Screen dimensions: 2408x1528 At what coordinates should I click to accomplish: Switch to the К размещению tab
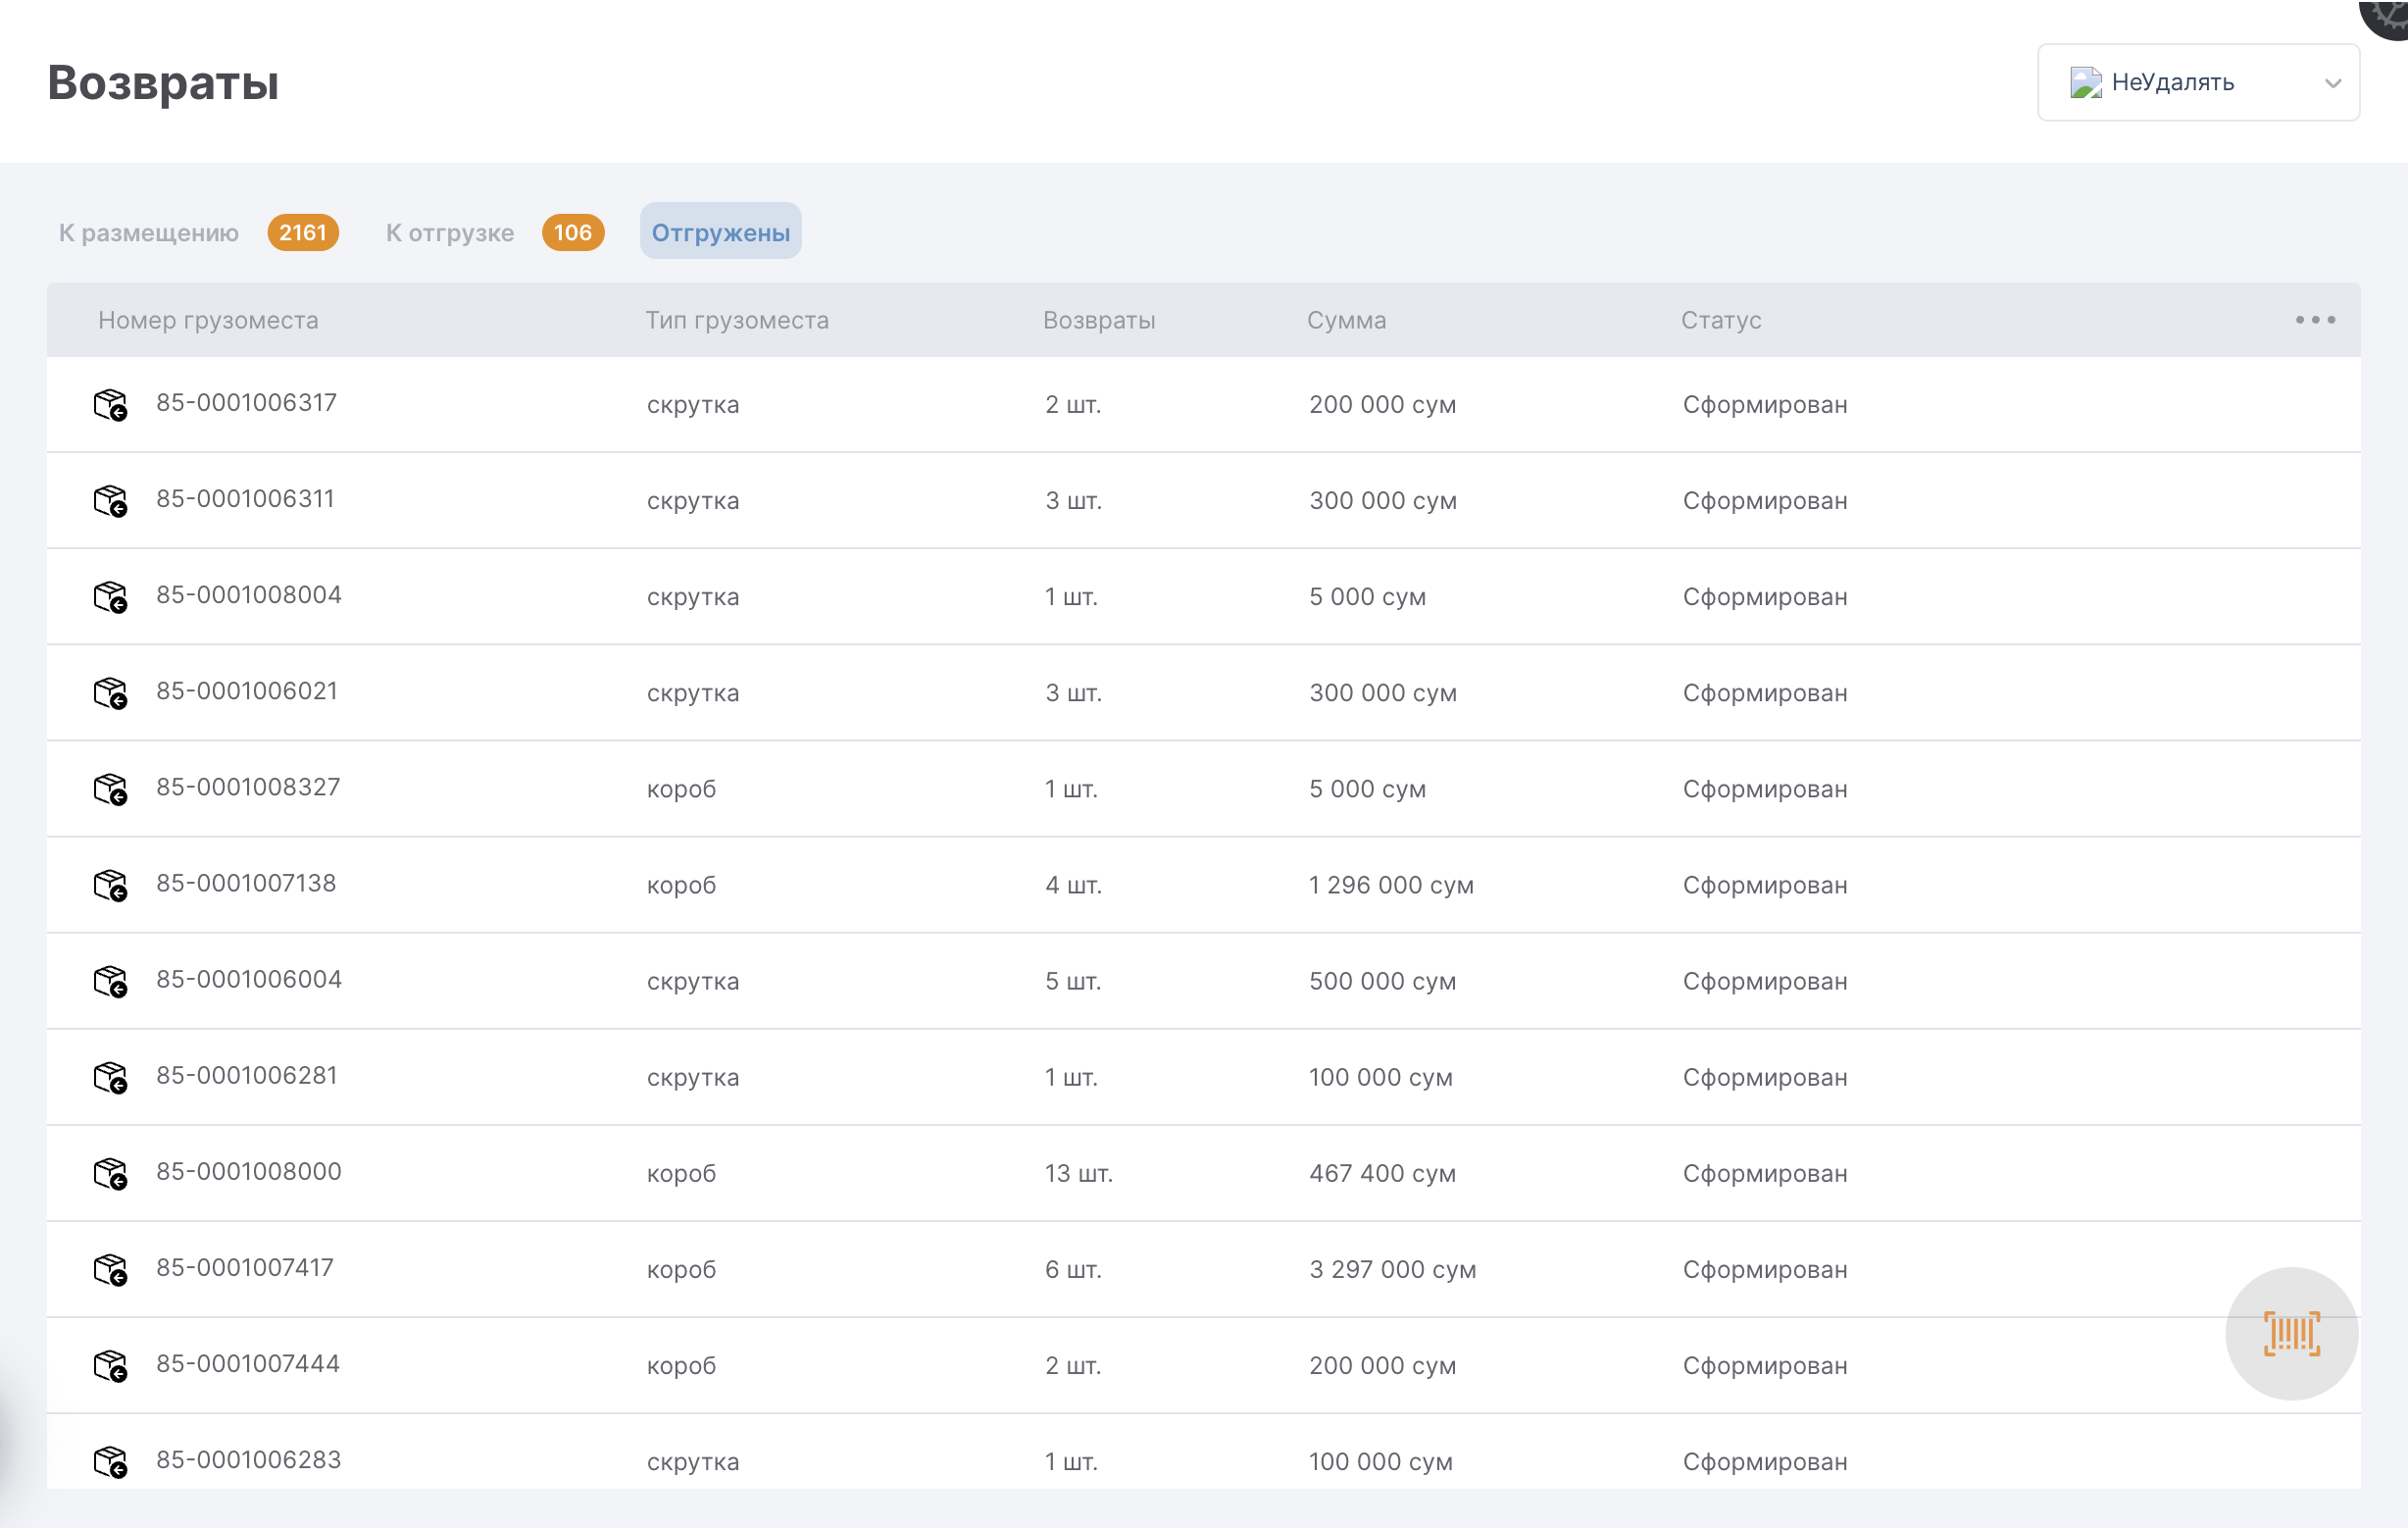149,233
